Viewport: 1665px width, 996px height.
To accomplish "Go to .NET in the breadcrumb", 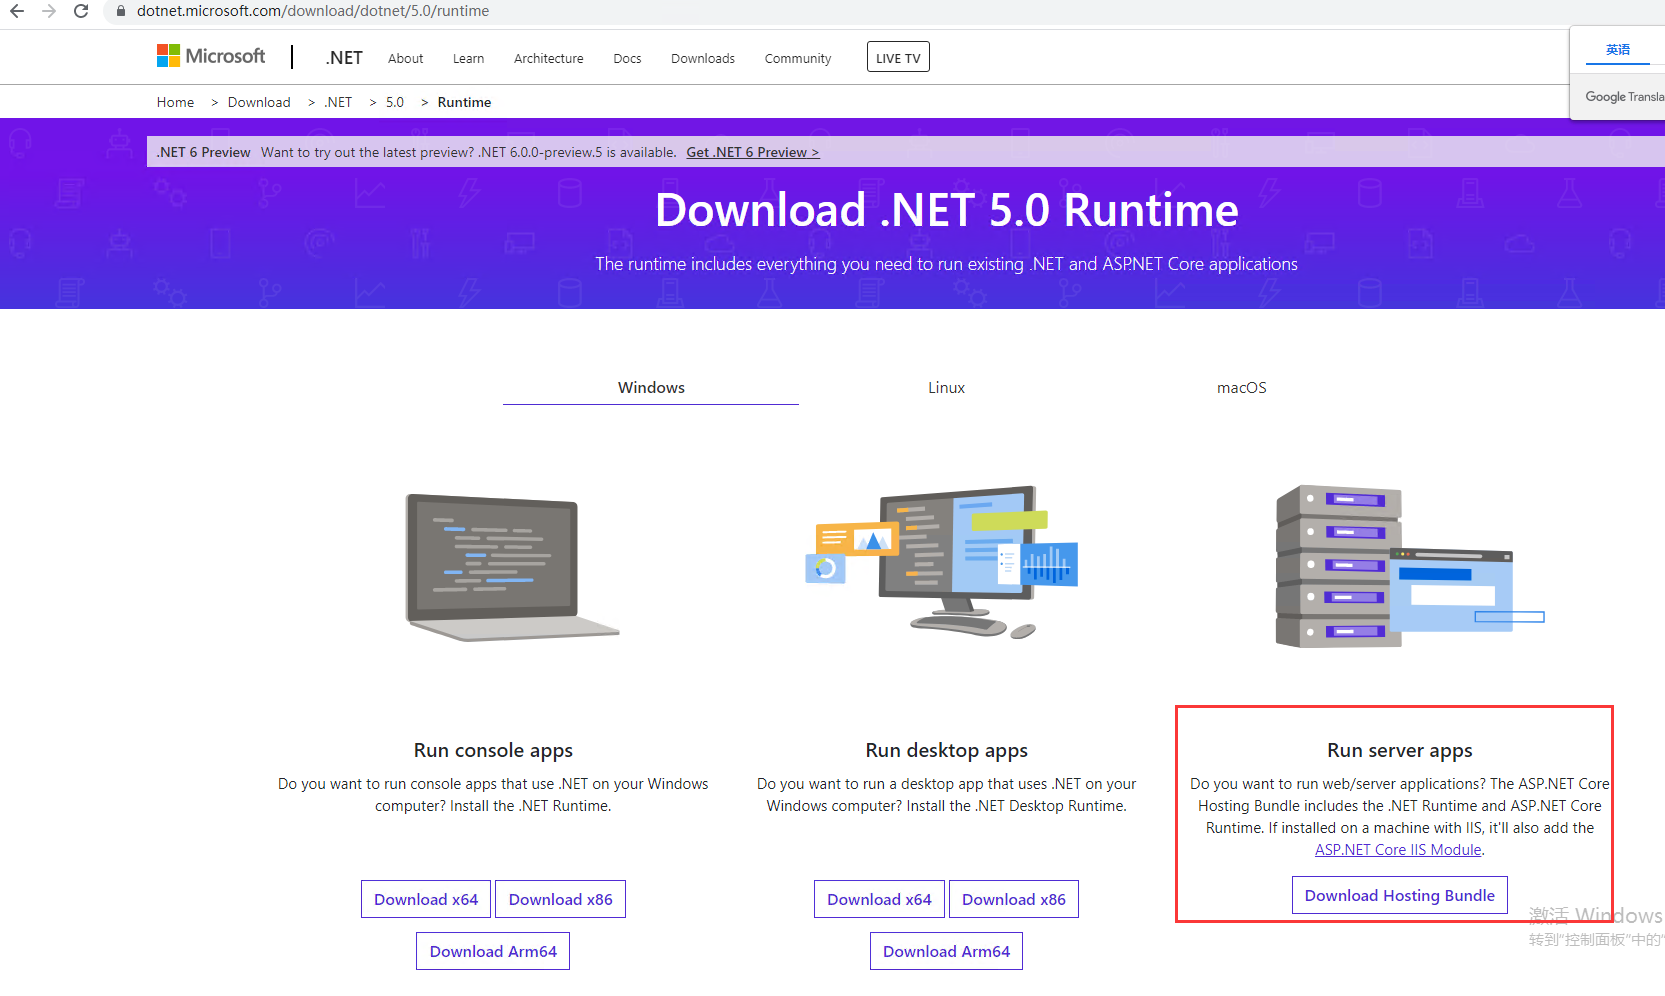I will [338, 102].
